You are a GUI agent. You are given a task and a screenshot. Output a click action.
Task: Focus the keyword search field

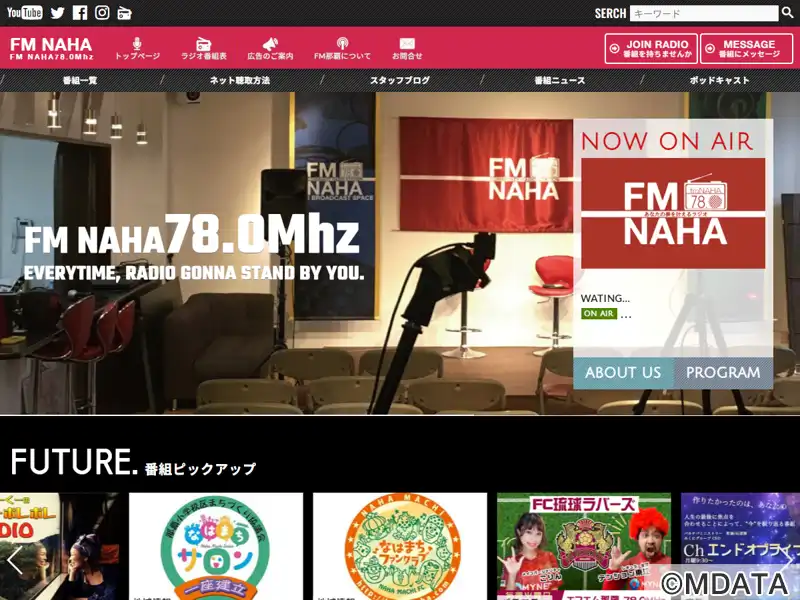(704, 13)
